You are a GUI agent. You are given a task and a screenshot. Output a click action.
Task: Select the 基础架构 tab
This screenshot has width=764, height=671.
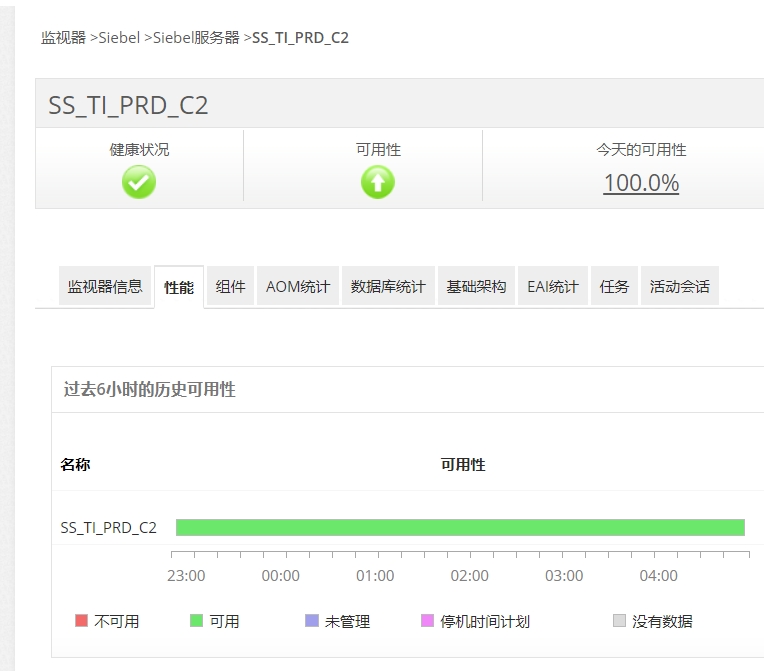[x=477, y=286]
